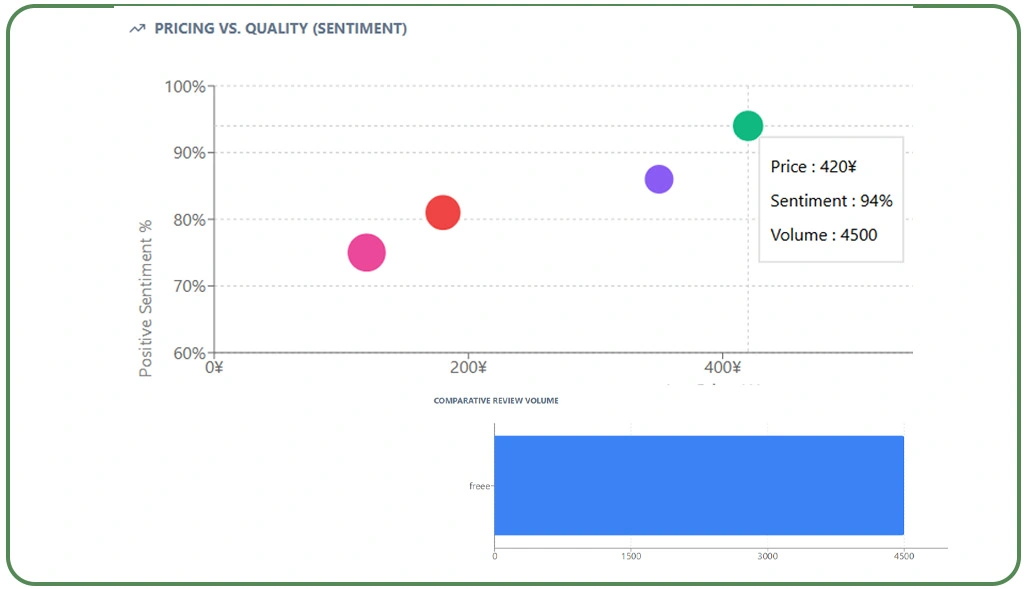Click the blue review volume bar
Screen dimensions: 1026x589
(x=700, y=485)
